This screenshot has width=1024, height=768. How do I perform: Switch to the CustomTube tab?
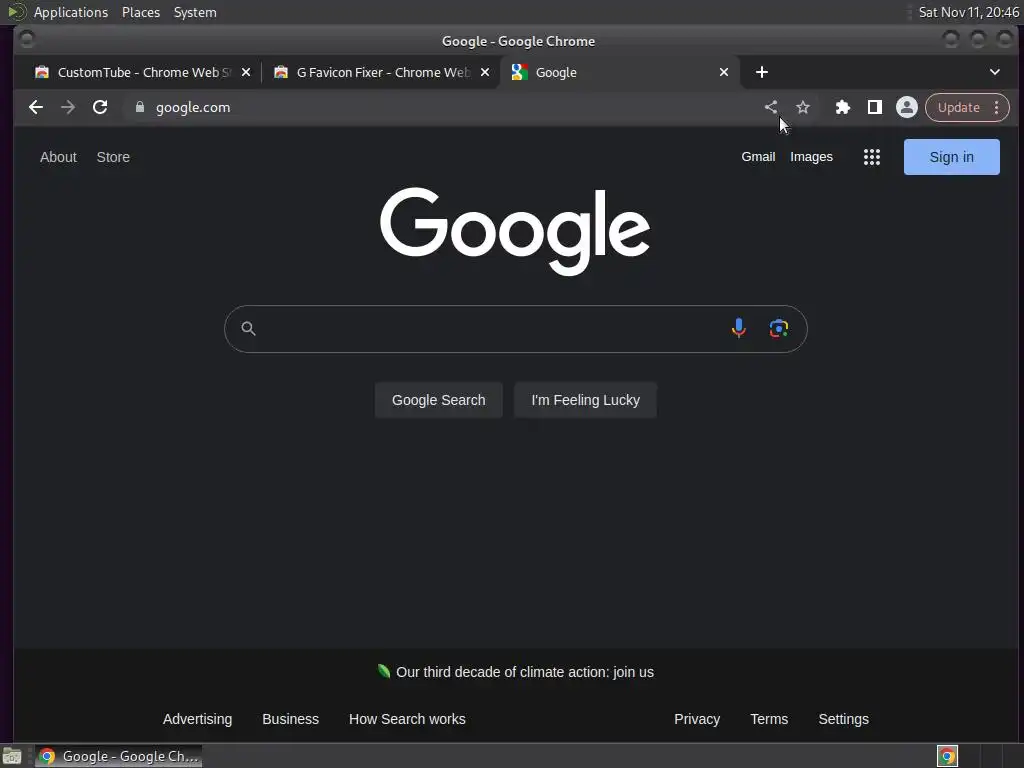(142, 72)
